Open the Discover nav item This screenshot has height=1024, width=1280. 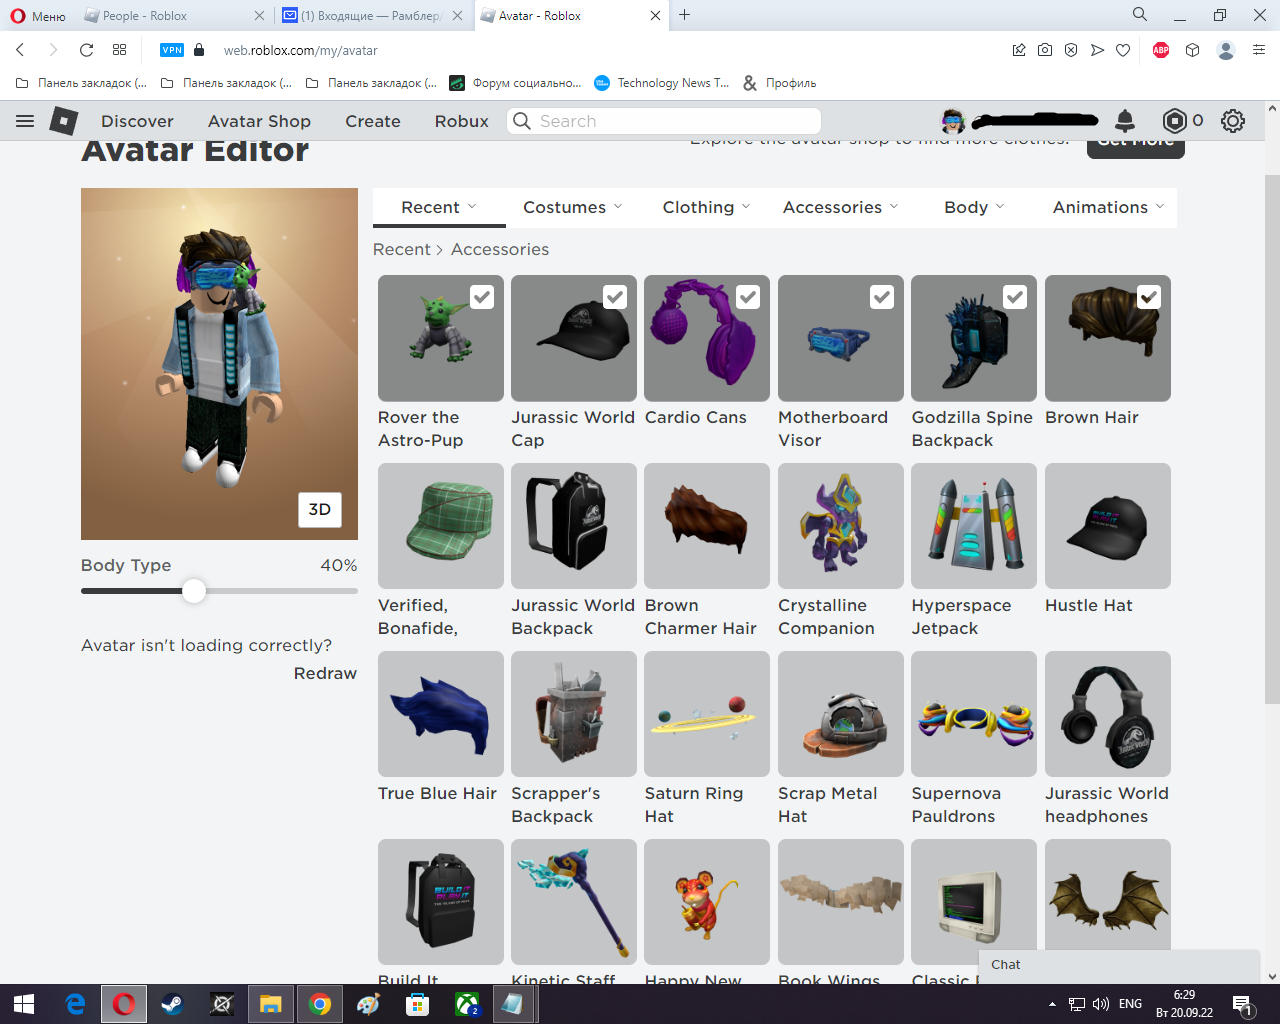click(x=137, y=121)
